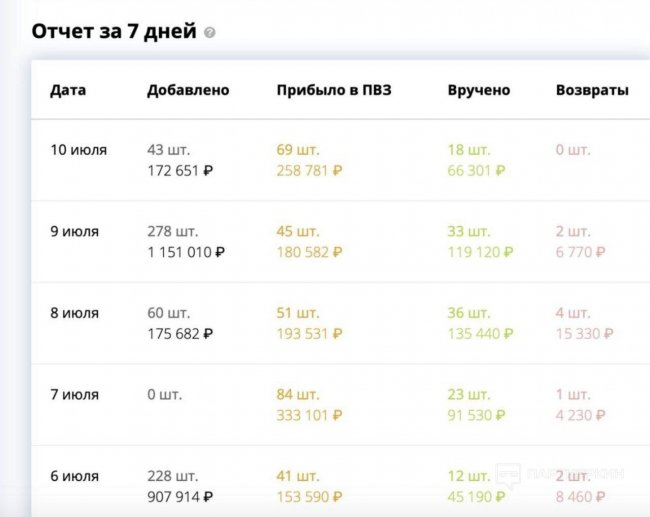650x517 pixels.
Task: Click the 333 101 ₽ arrived amount
Action: pos(310,415)
